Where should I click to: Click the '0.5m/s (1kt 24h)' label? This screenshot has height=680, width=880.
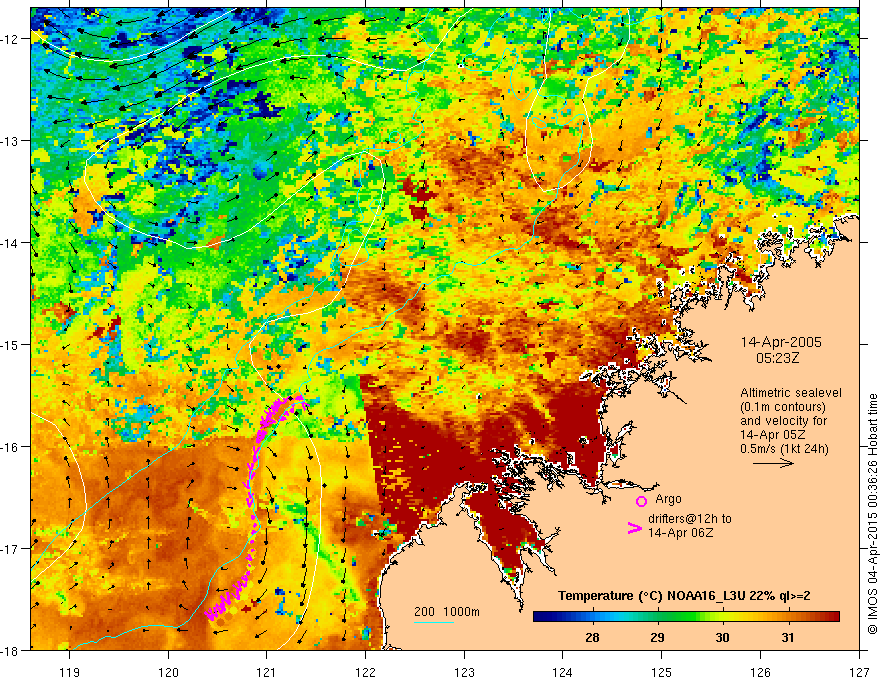pyautogui.click(x=784, y=448)
